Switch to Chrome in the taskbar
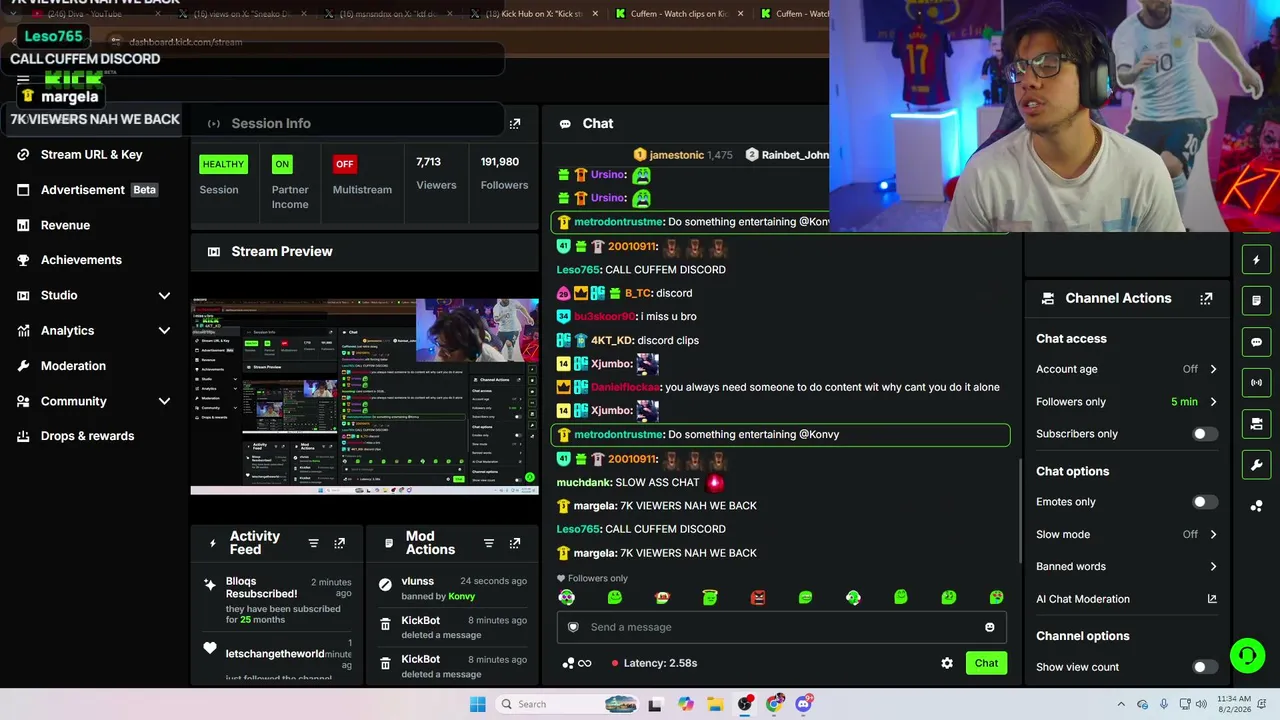1280x720 pixels. pyautogui.click(x=775, y=704)
